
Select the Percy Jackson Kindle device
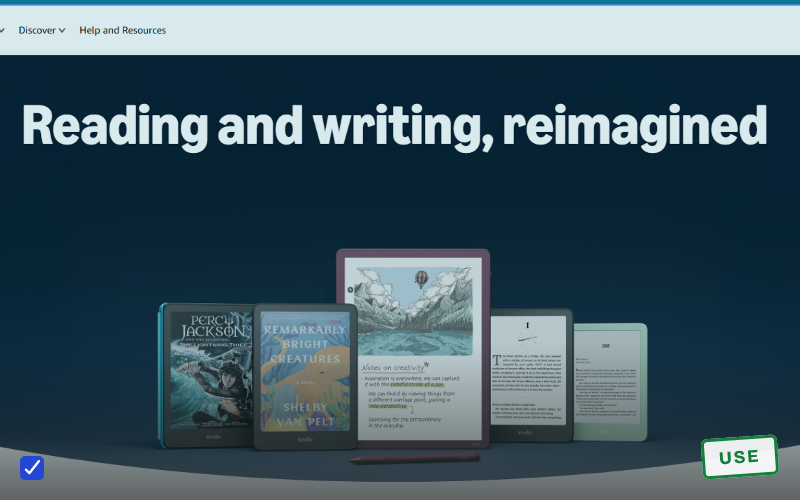[207, 375]
